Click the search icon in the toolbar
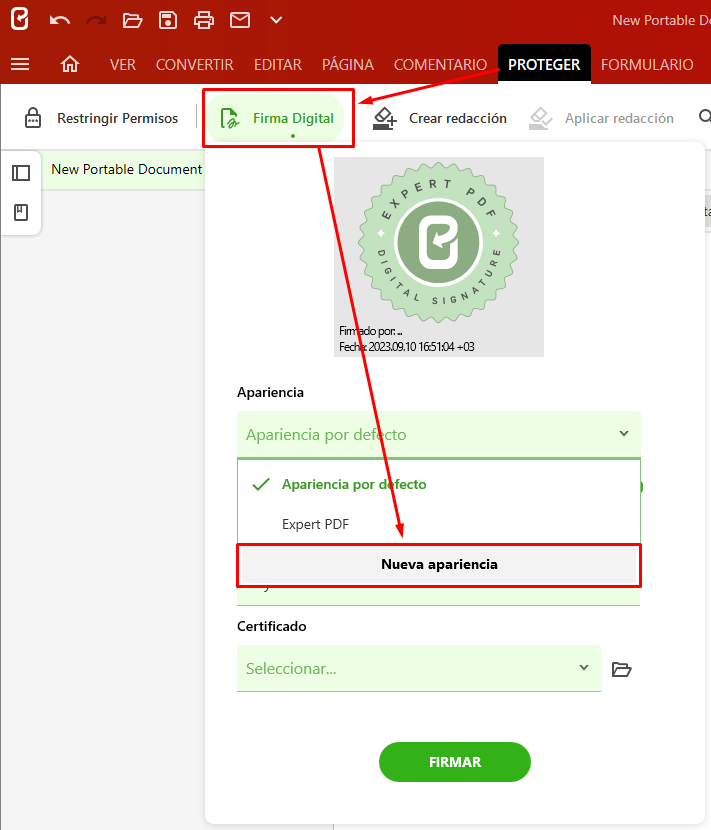 (705, 116)
